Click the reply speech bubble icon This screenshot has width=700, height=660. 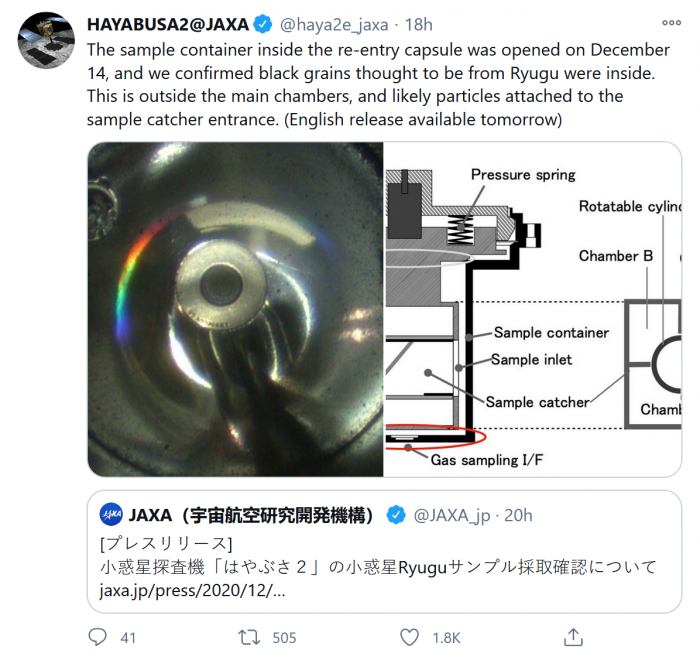pos(97,637)
